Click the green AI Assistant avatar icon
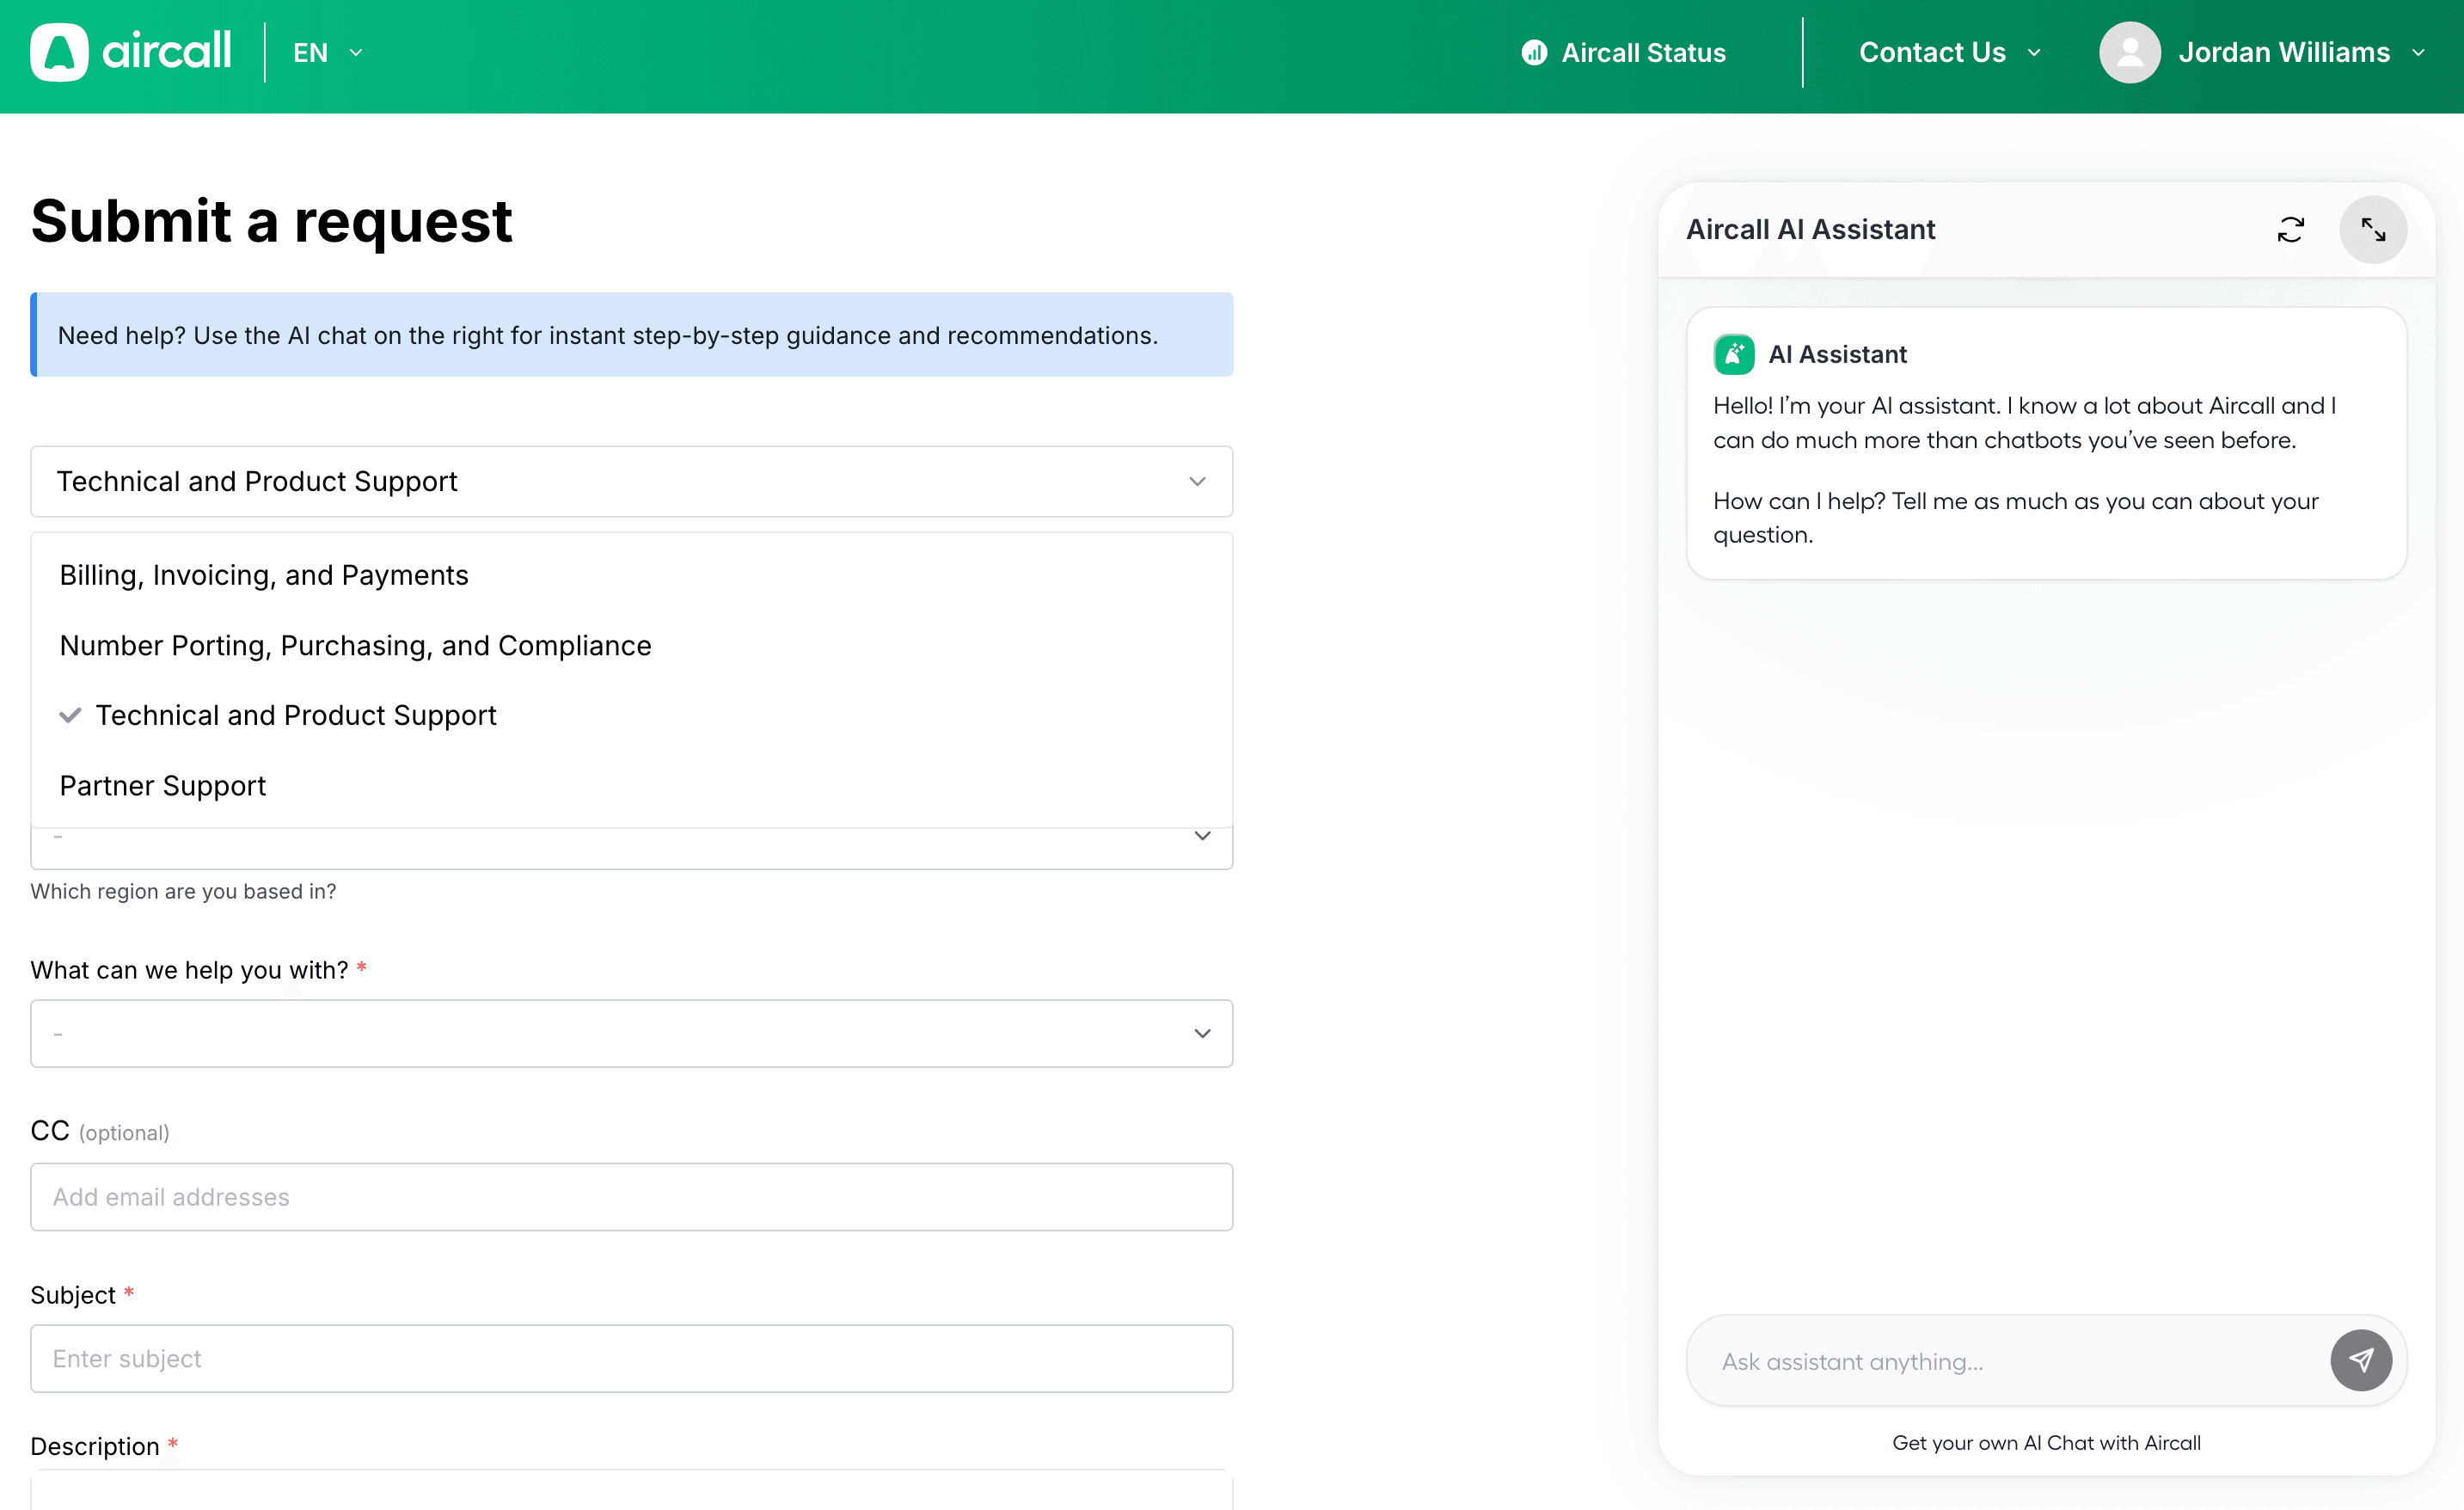Screen dimensions: 2464x1510 pos(1733,354)
